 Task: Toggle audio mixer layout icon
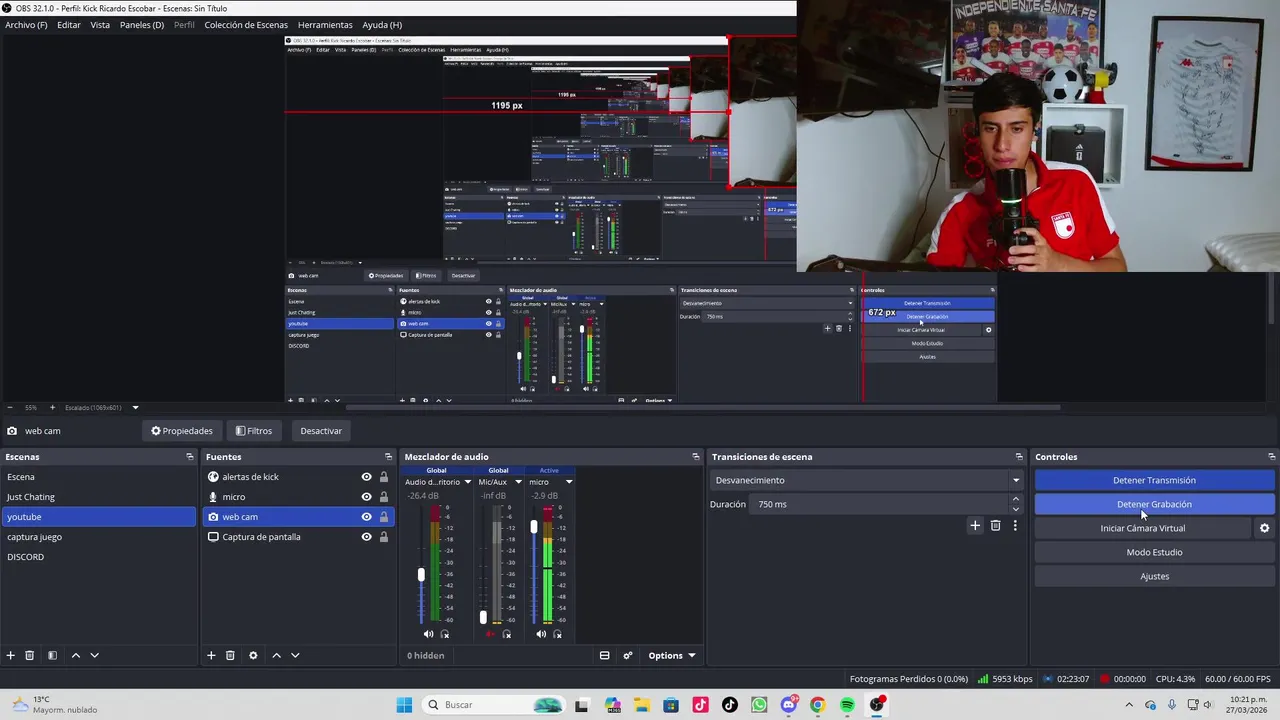[604, 655]
